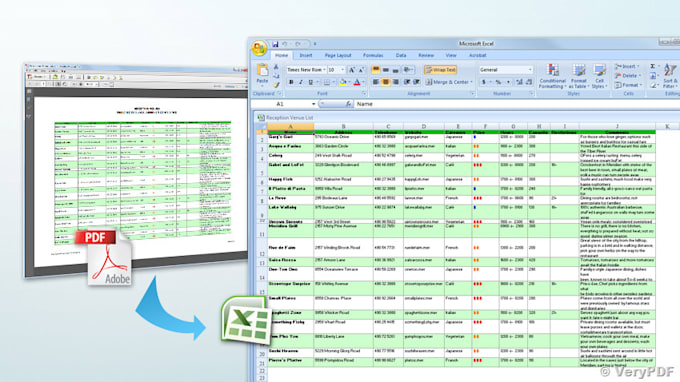Image resolution: width=680 pixels, height=382 pixels.
Task: Open Sort & Filter tool
Action: point(670,76)
